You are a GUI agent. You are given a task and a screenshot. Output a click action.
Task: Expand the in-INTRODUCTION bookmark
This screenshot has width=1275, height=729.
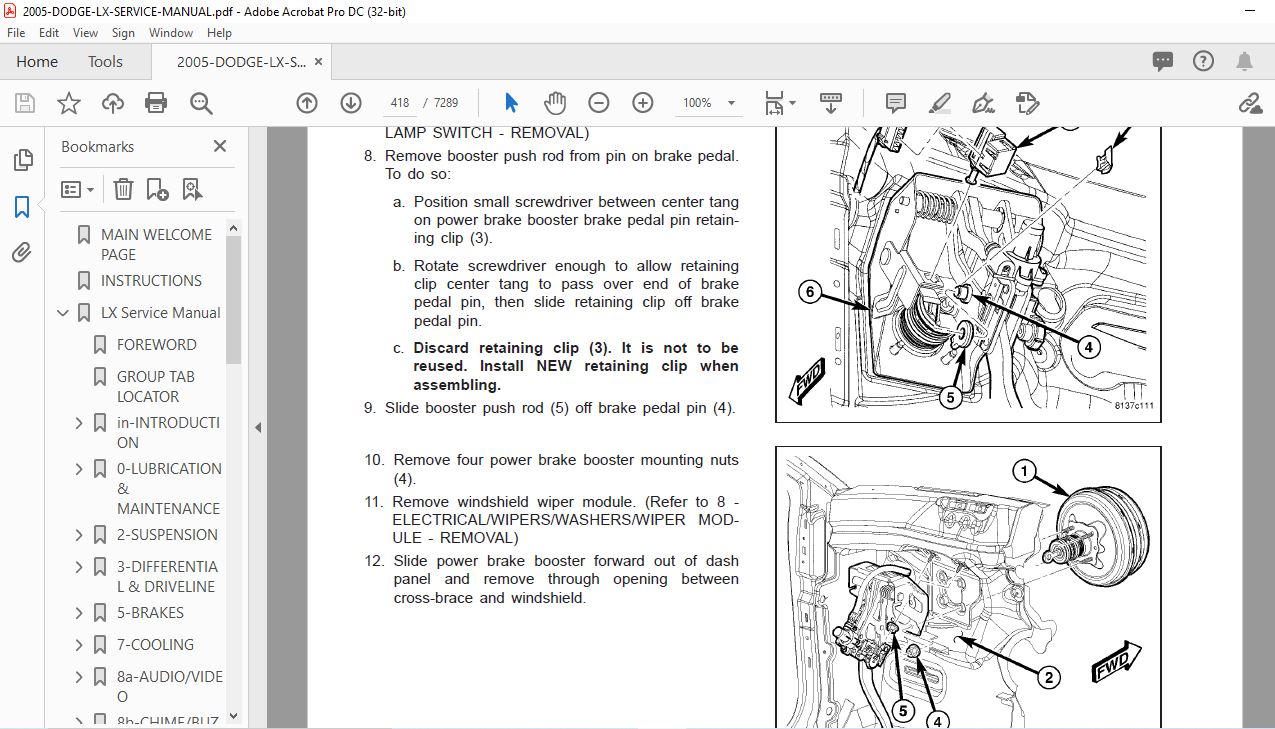(79, 423)
